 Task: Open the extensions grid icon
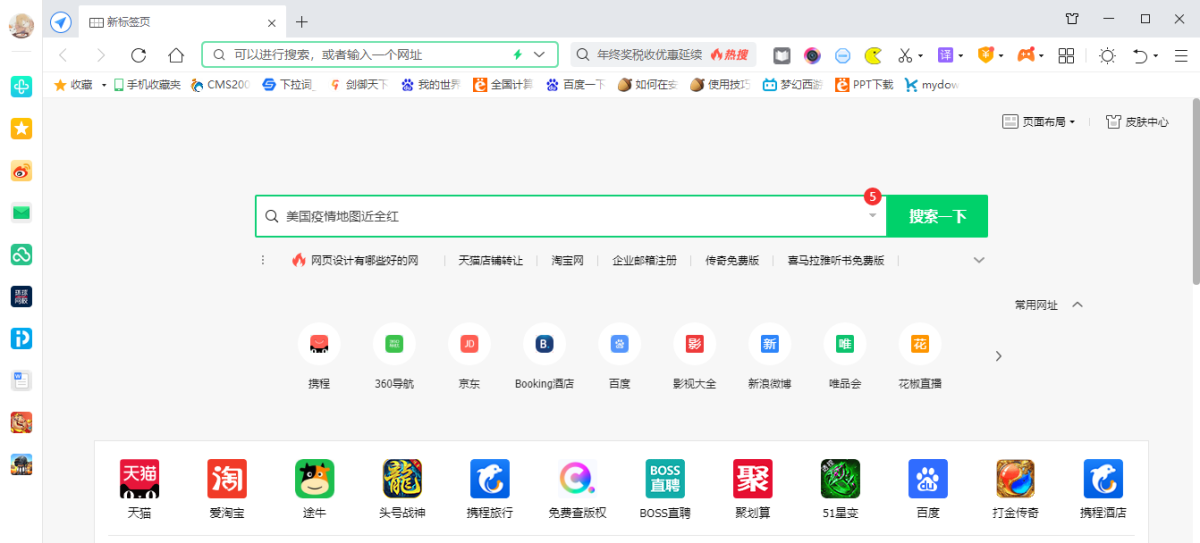[x=1067, y=55]
